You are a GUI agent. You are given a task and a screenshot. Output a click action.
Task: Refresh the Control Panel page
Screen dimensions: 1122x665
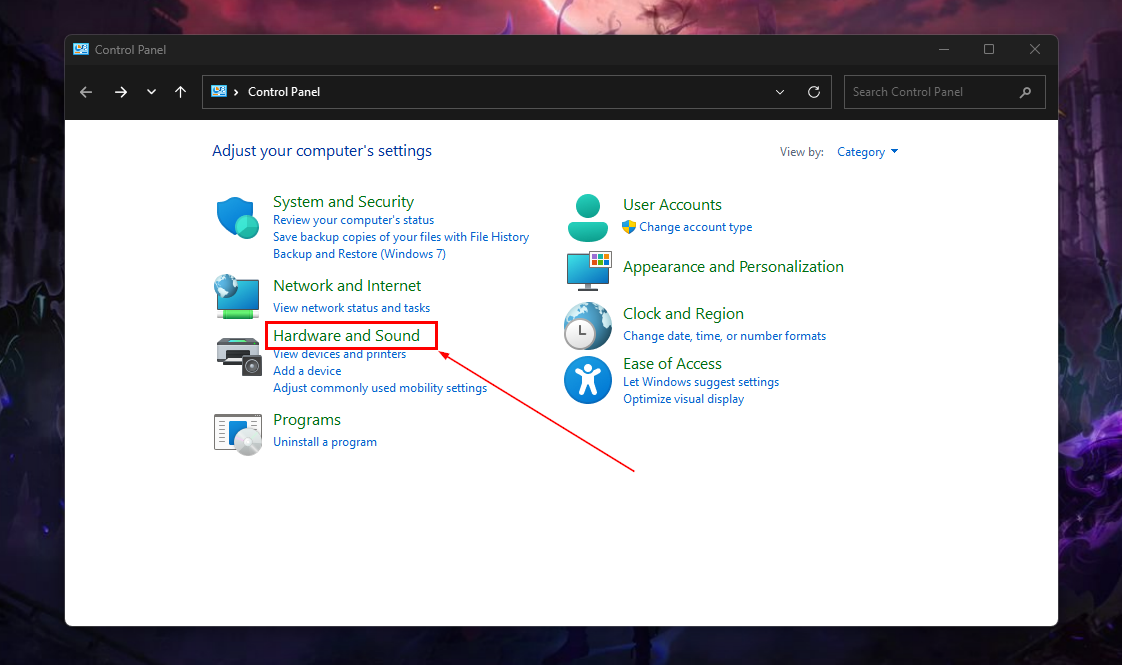pos(813,91)
